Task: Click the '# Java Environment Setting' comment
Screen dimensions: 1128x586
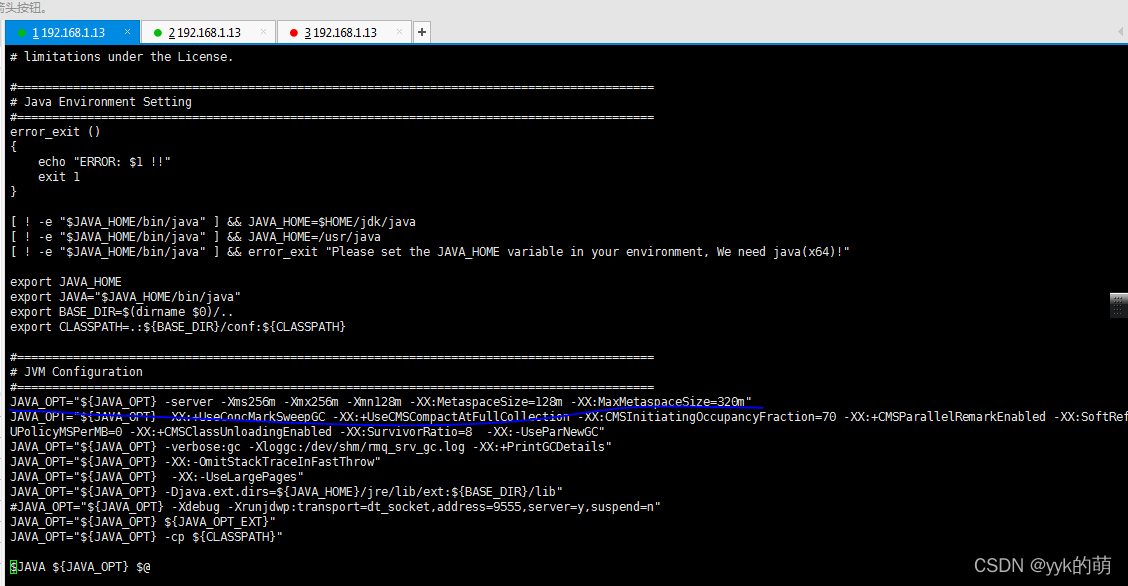Action: 101,102
